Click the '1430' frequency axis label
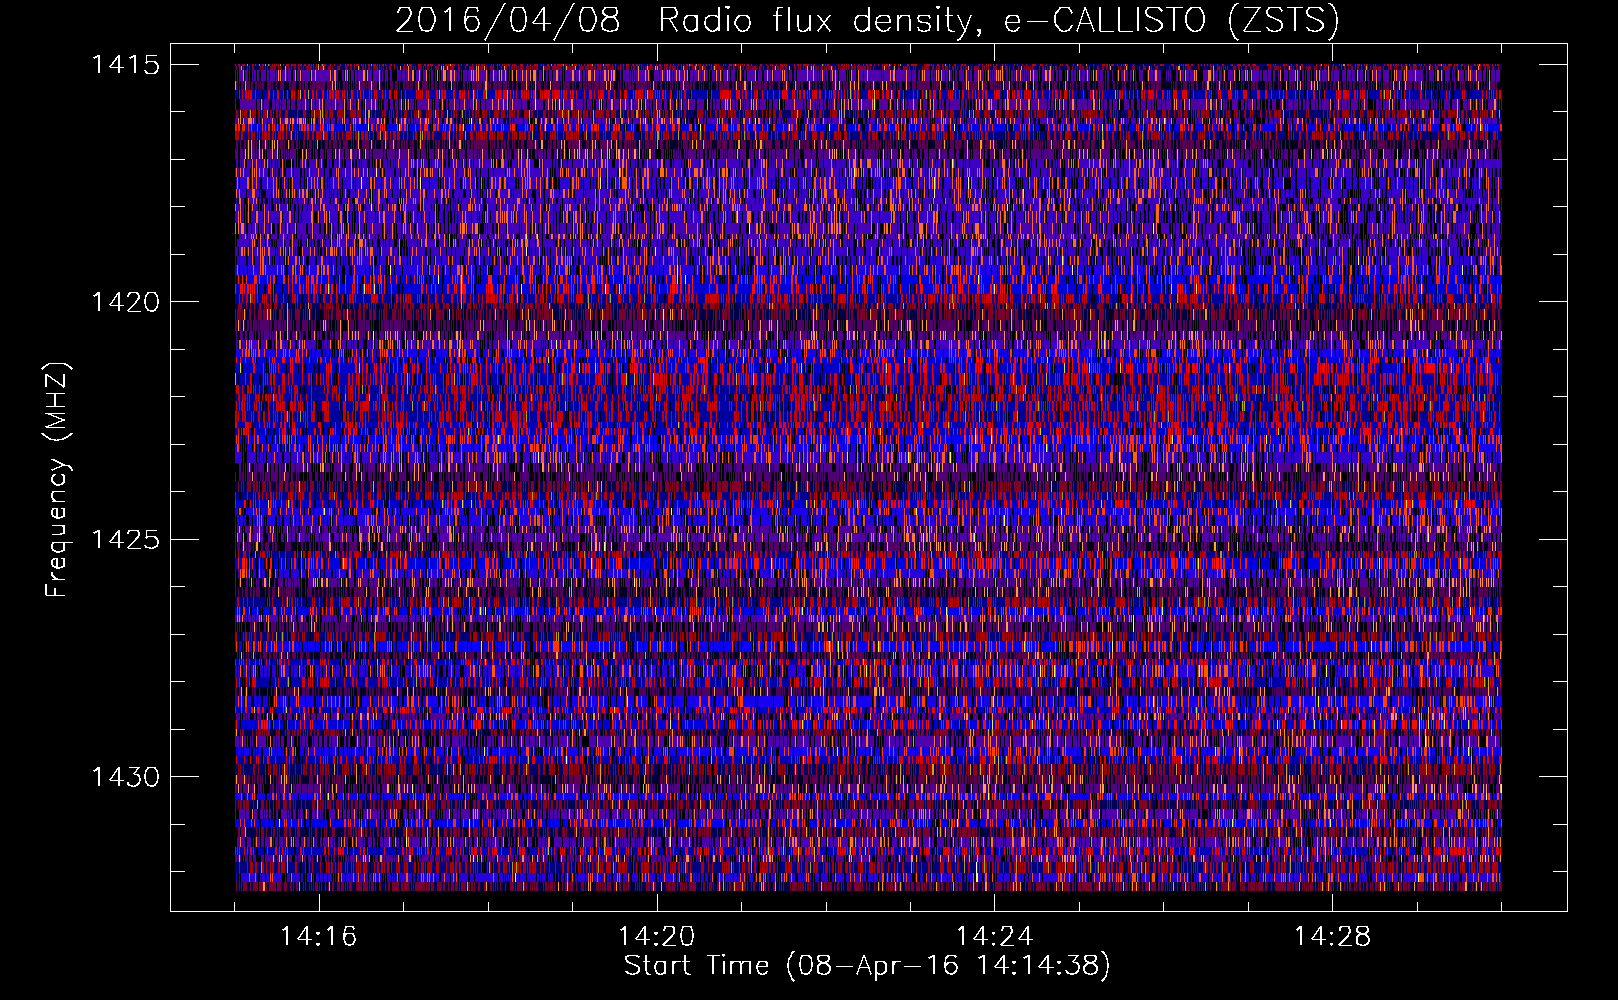 point(125,777)
